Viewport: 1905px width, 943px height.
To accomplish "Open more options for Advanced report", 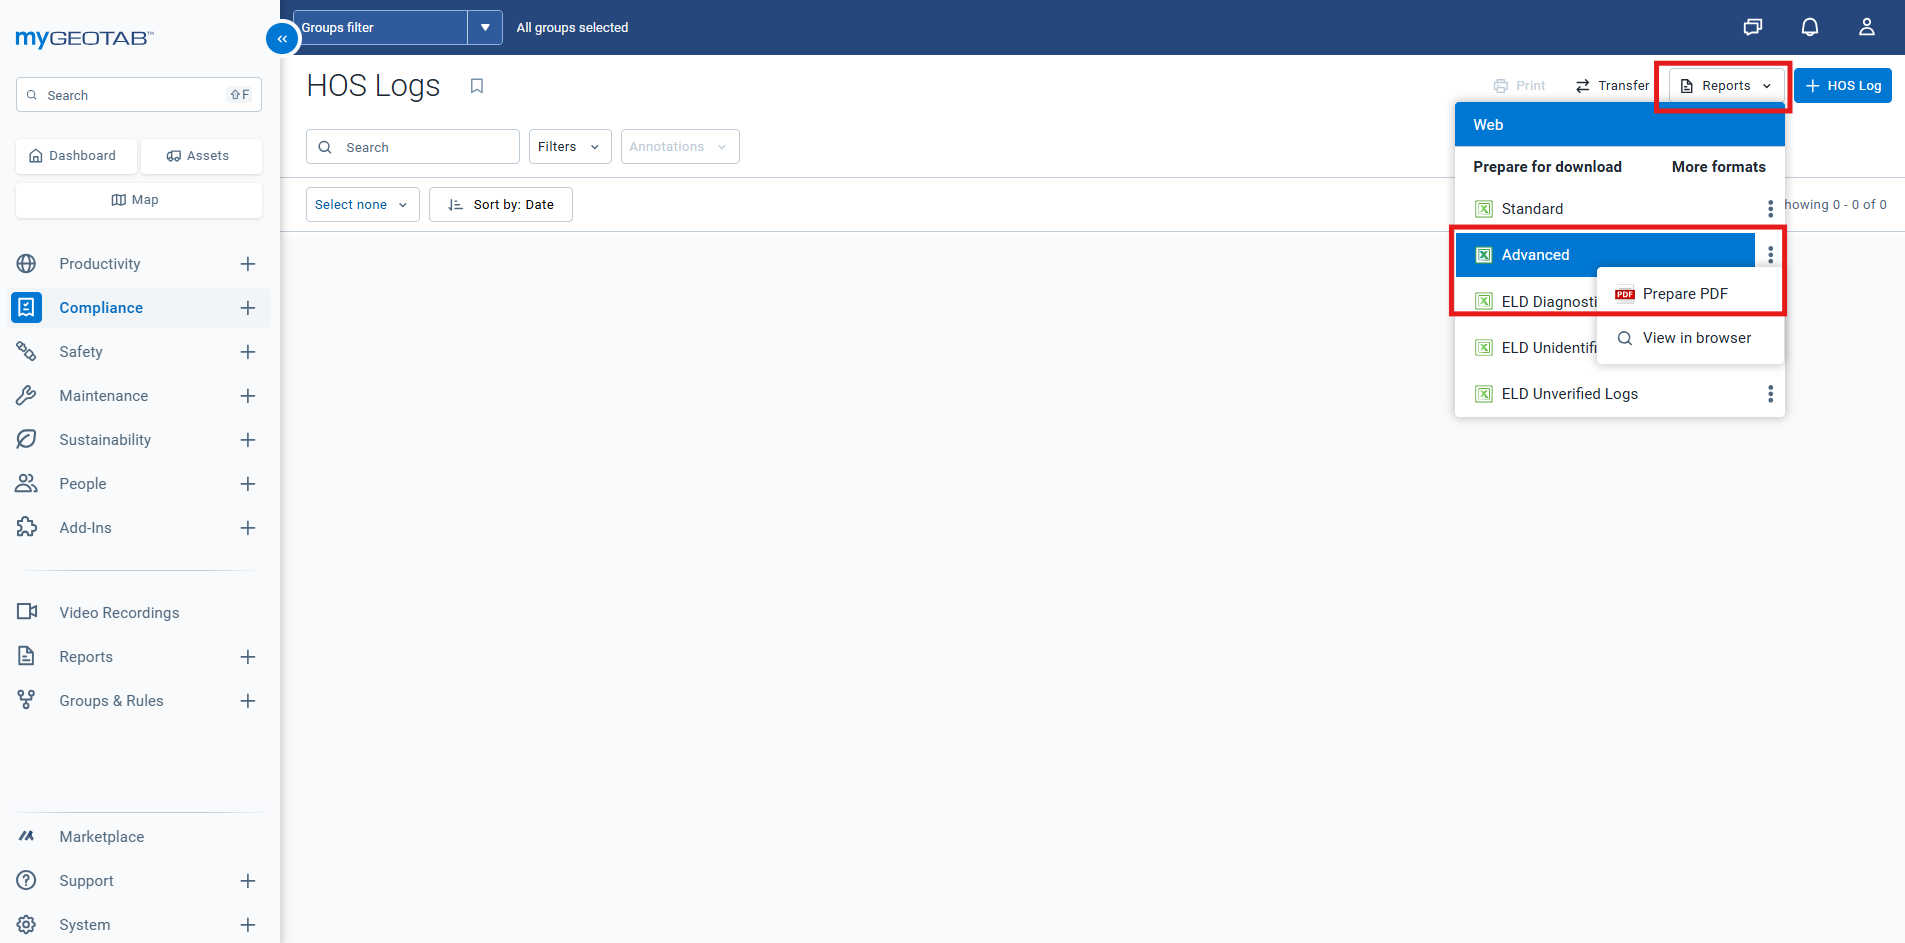I will [x=1770, y=255].
